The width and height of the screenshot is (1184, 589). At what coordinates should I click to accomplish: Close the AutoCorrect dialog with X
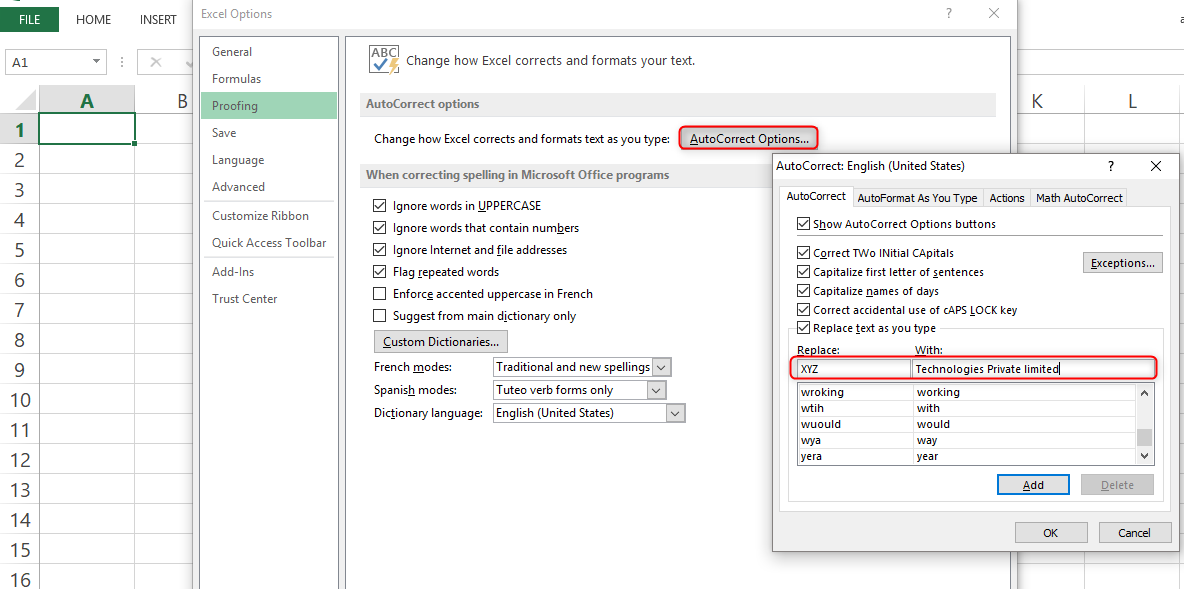pos(1156,166)
